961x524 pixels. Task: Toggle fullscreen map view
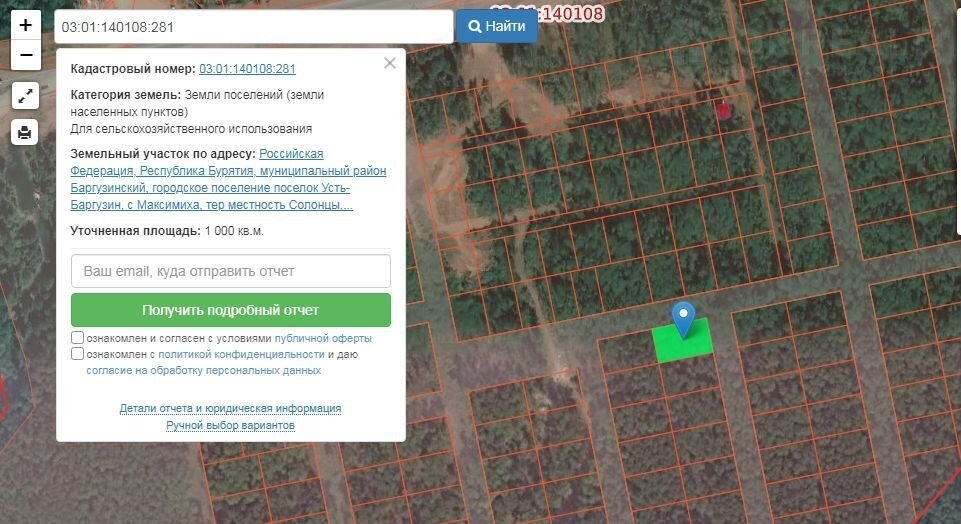(26, 96)
